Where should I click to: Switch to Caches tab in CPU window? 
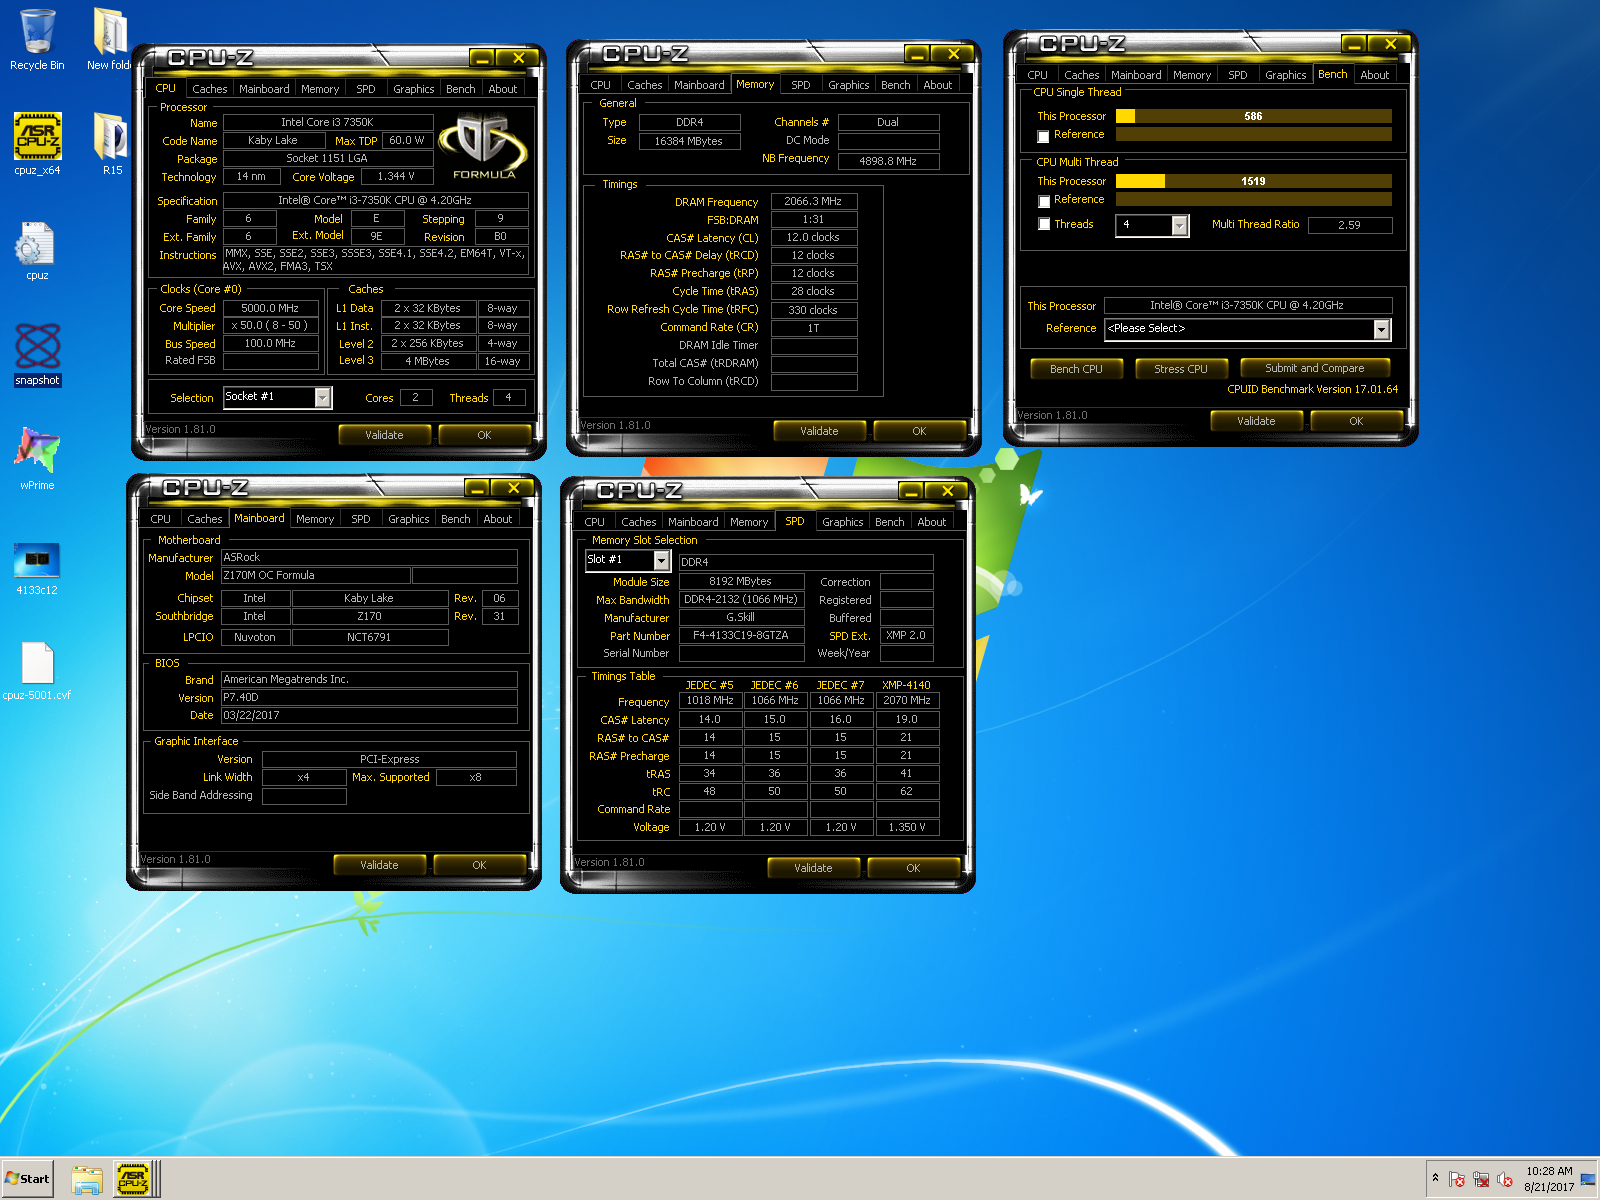coord(209,89)
